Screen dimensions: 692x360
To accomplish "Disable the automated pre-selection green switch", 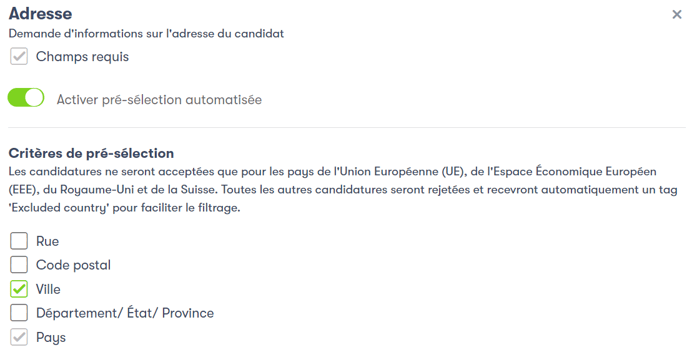I will point(26,98).
